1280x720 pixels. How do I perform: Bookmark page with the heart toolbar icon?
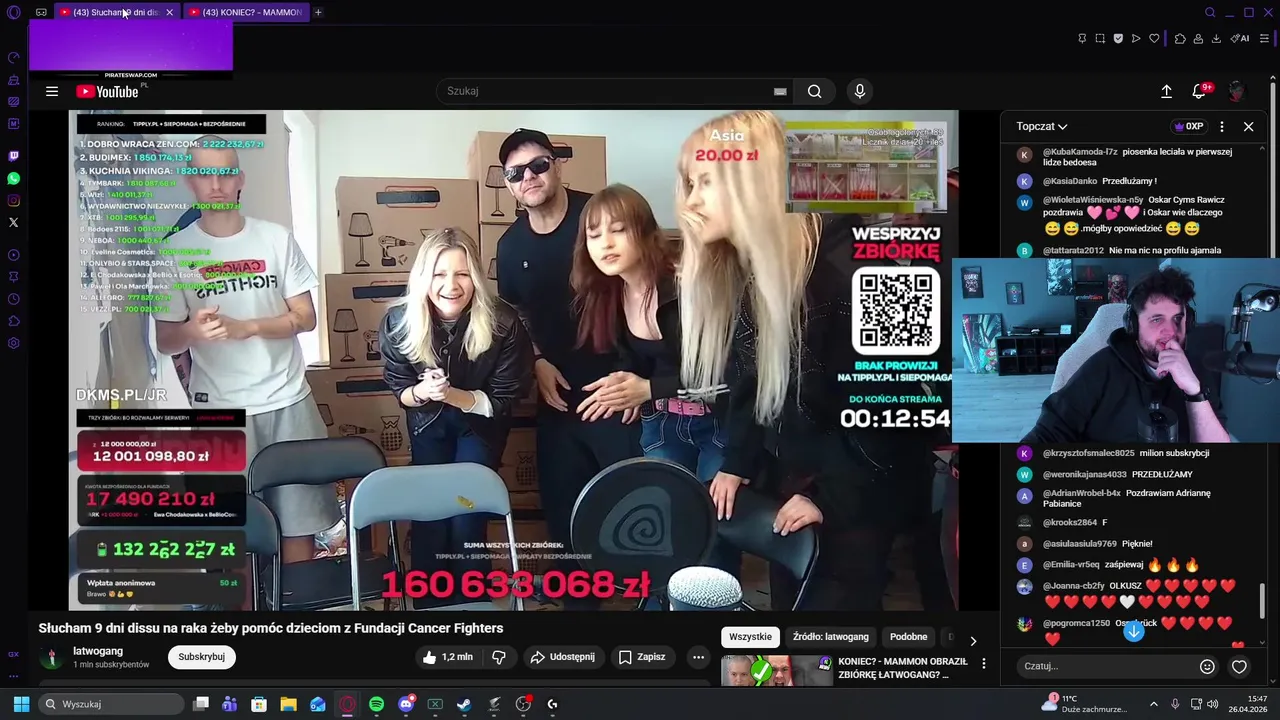(1154, 39)
